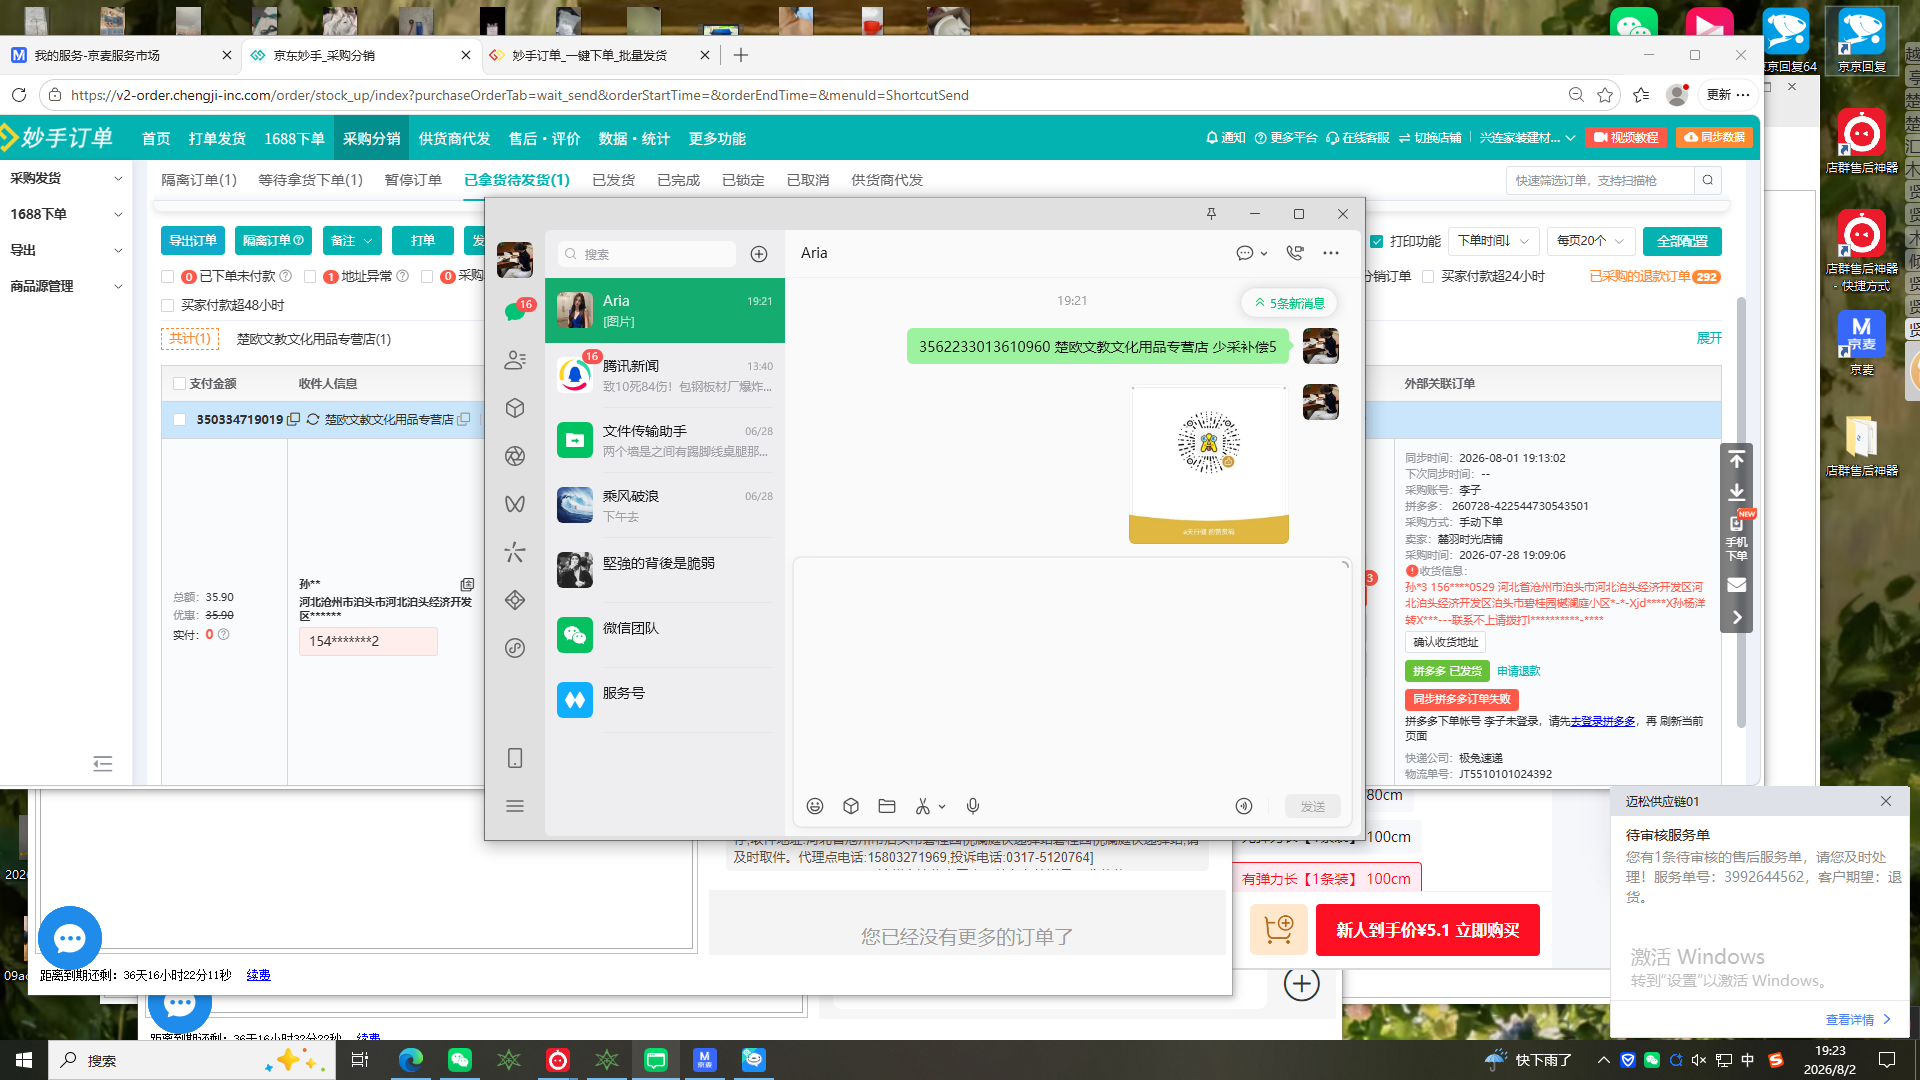Viewport: 1920px width, 1080px height.
Task: Jump to page top with floating arrow
Action: [1737, 459]
